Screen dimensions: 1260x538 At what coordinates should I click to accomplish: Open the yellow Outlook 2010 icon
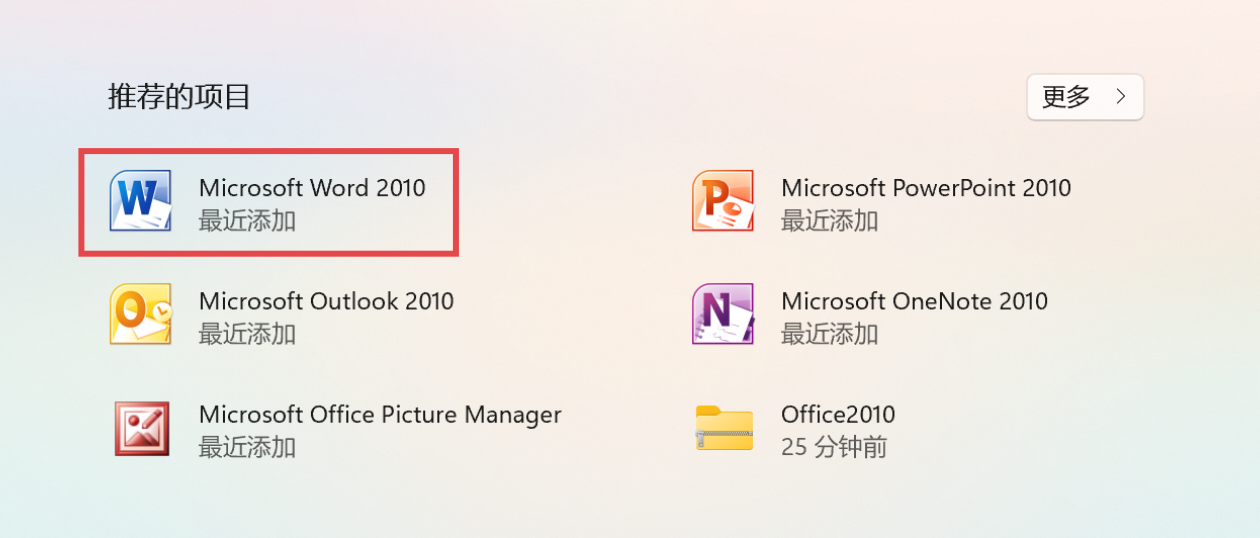tap(140, 314)
